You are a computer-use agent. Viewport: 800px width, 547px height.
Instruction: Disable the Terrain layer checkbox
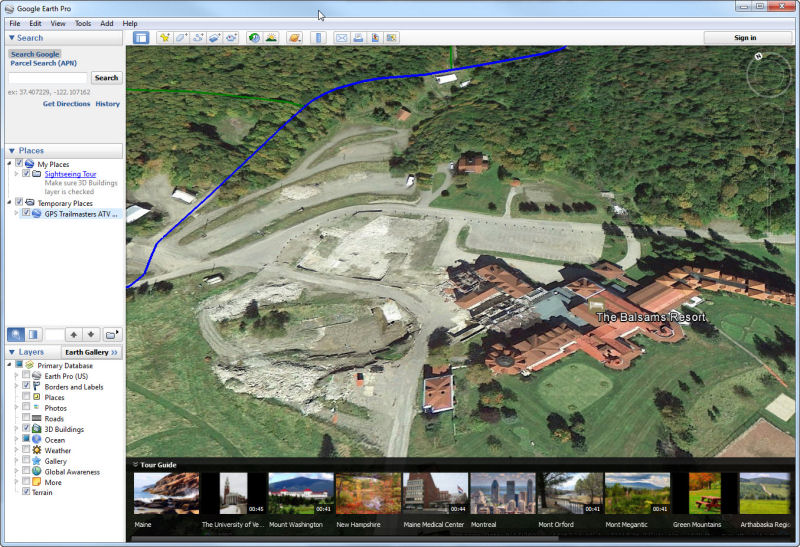(26, 492)
